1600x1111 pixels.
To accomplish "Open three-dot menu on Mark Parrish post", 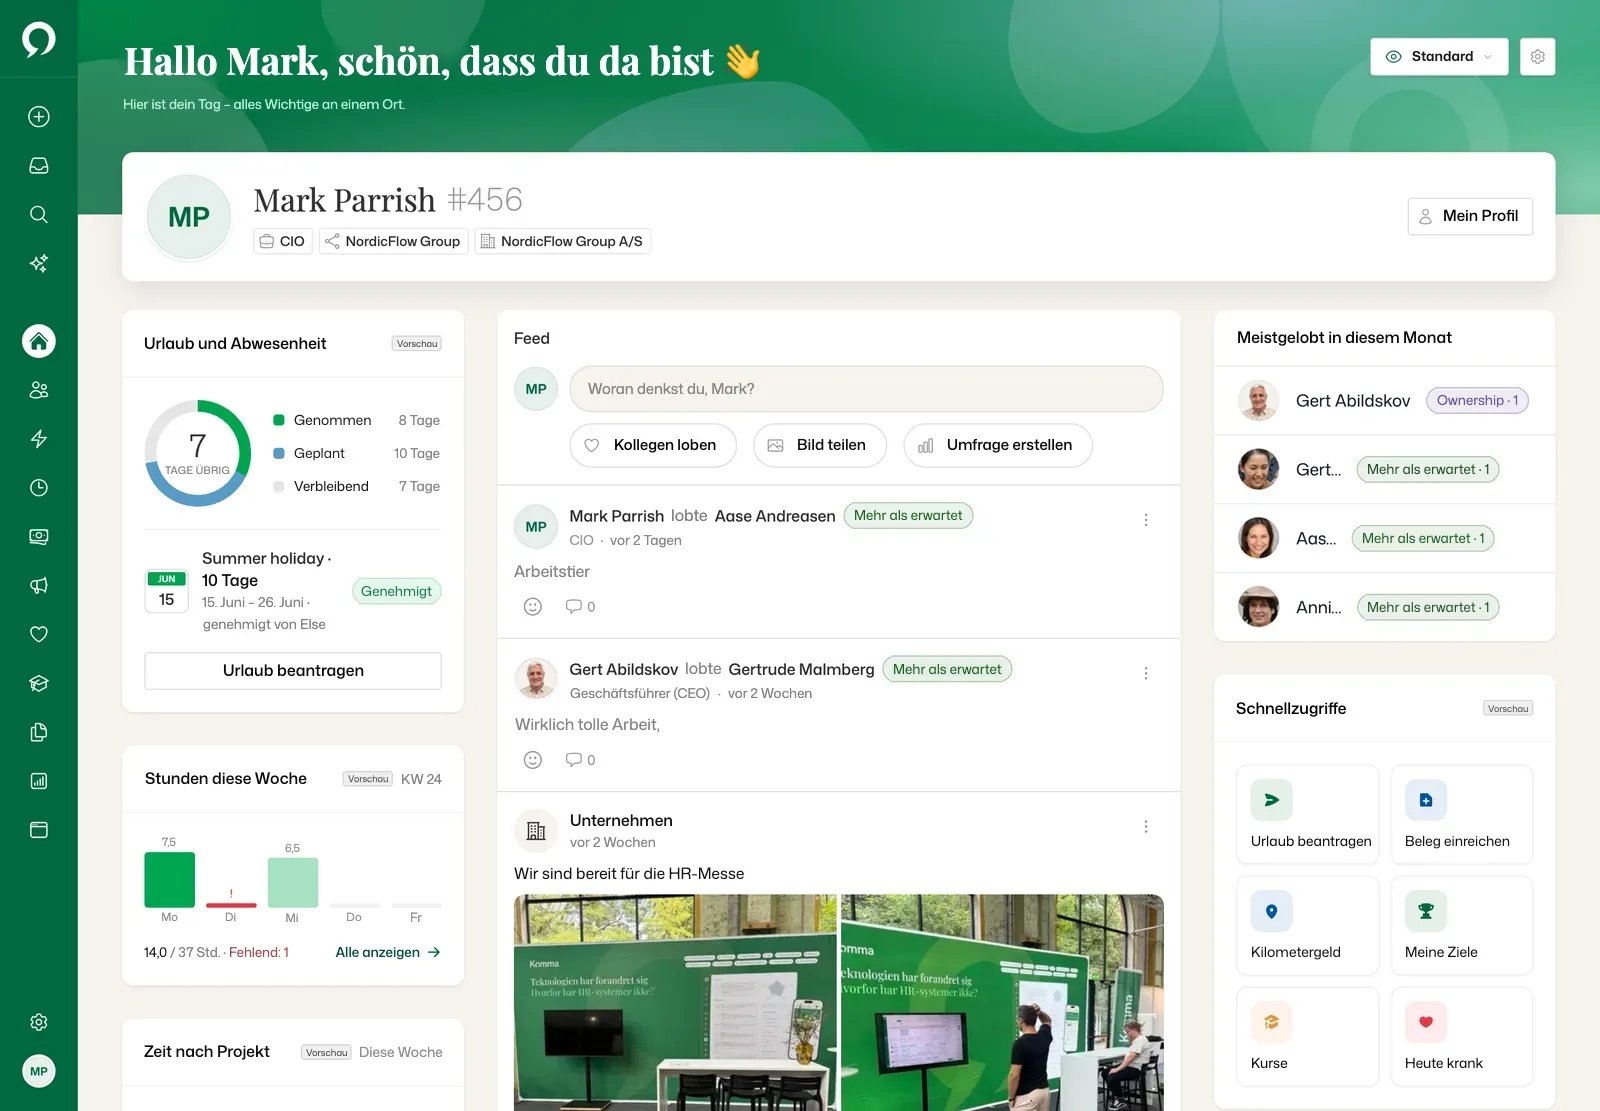I will 1146,520.
